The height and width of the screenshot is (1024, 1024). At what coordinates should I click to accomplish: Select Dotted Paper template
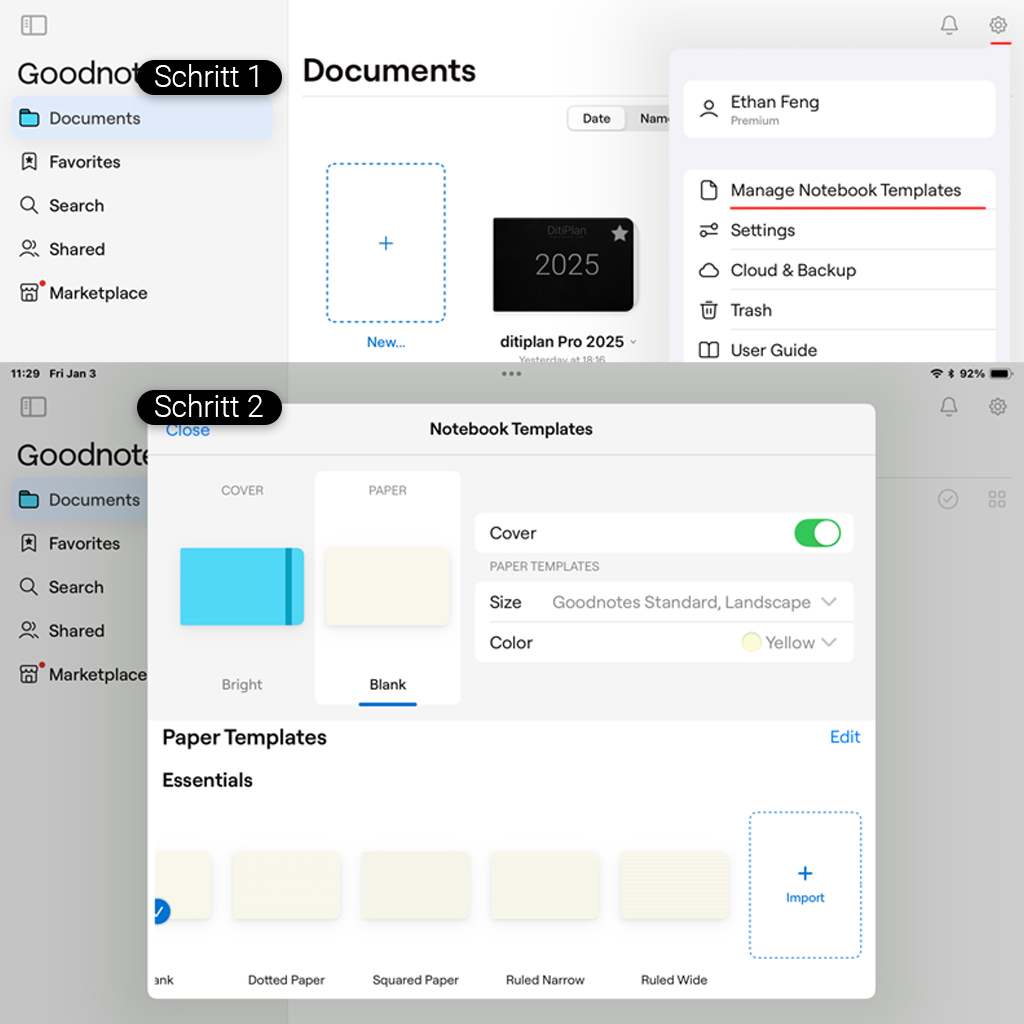pyautogui.click(x=286, y=886)
